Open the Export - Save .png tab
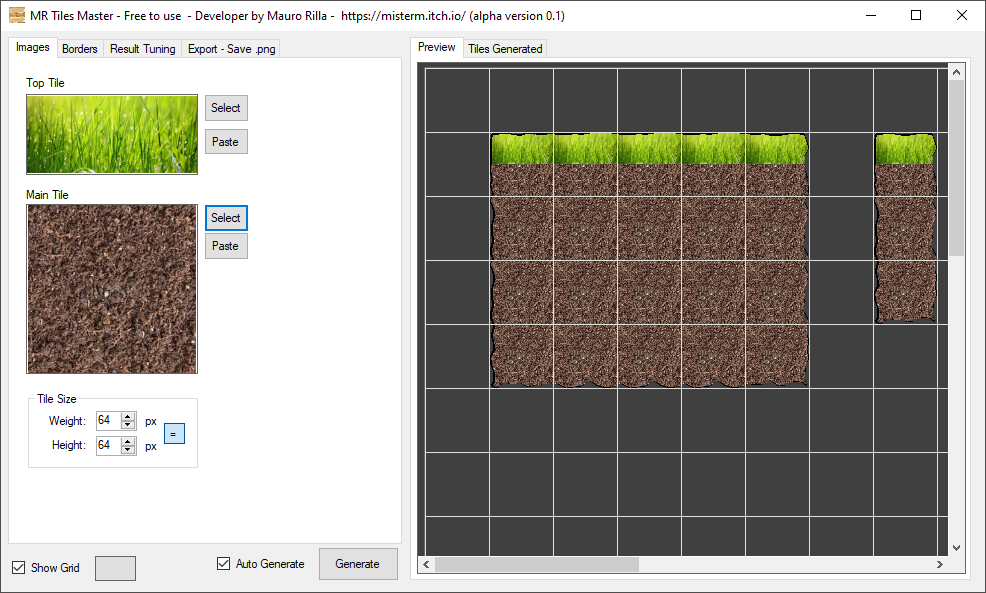 pyautogui.click(x=231, y=48)
